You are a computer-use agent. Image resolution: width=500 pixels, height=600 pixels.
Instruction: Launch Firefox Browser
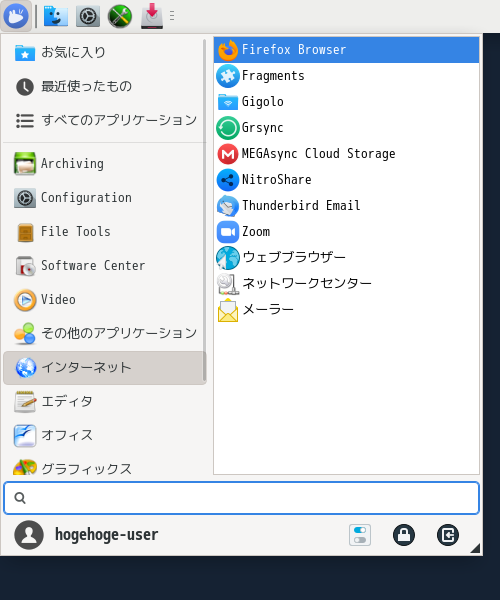pyautogui.click(x=346, y=50)
